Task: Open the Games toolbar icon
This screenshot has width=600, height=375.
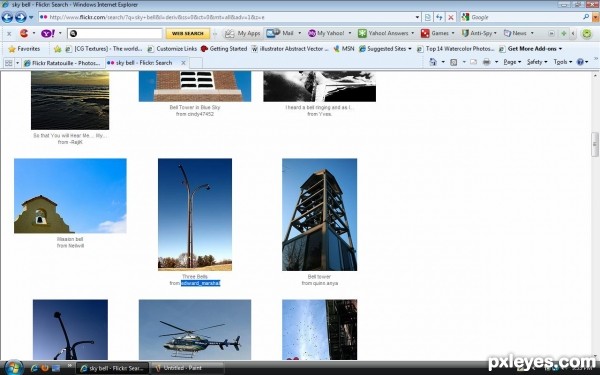Action: (425, 33)
